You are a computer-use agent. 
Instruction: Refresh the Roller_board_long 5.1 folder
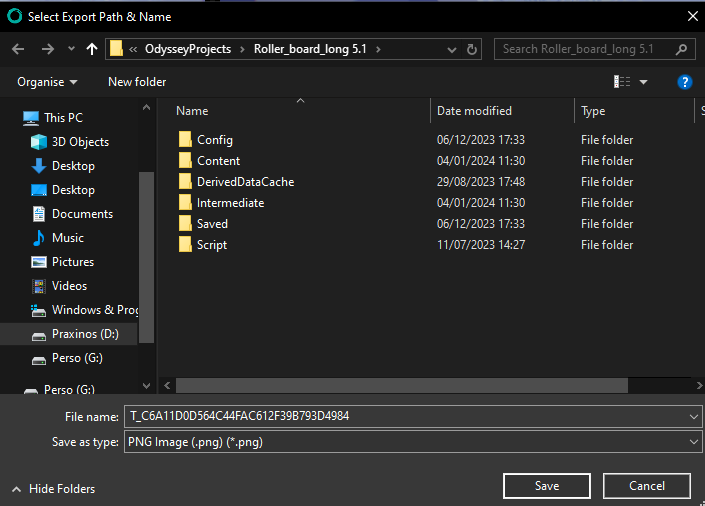472,48
